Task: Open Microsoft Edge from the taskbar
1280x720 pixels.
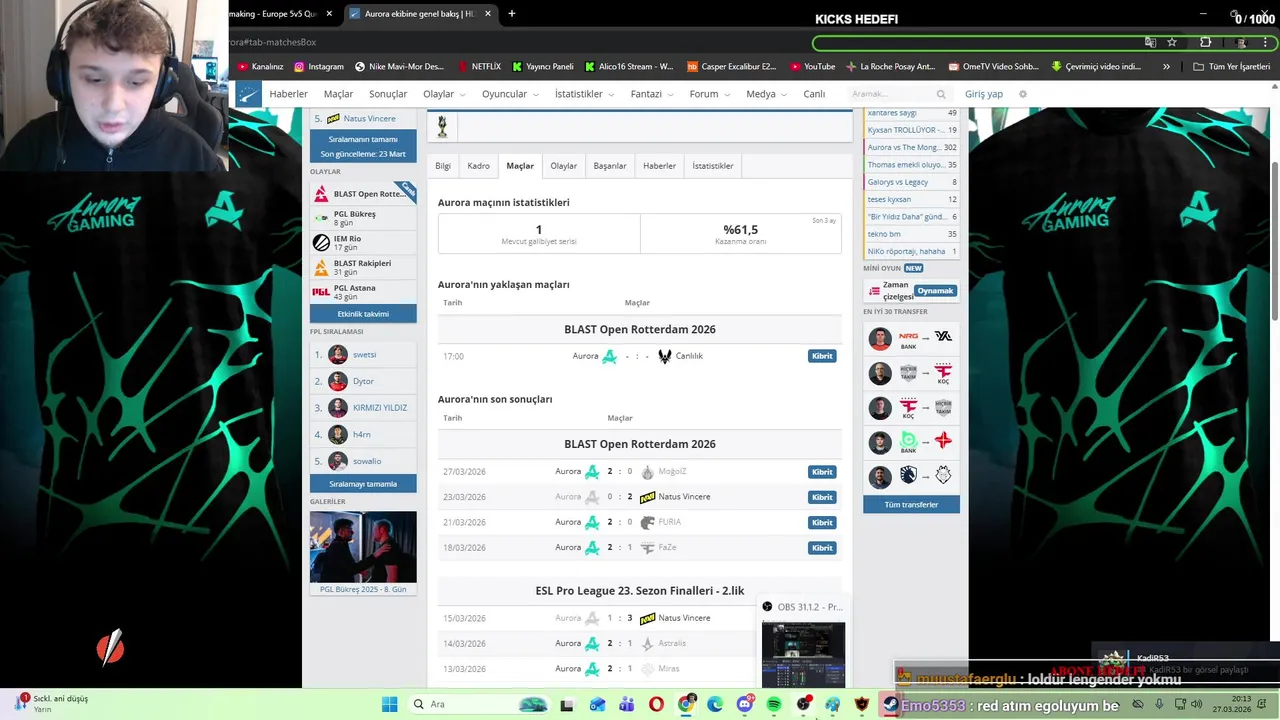Action: click(x=715, y=704)
